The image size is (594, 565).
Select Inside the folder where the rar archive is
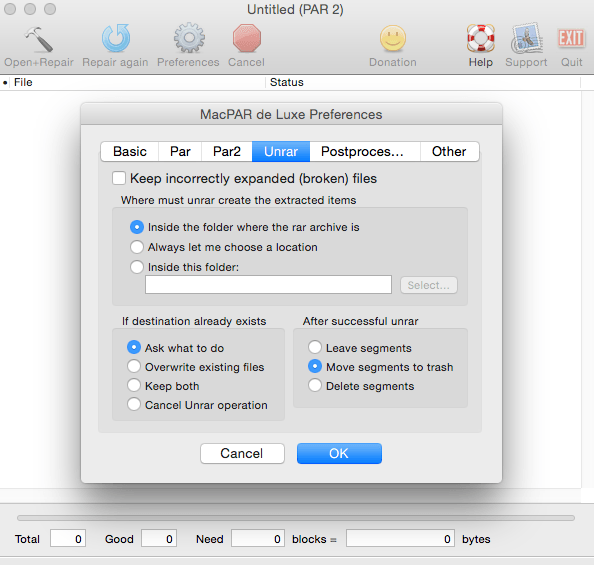(x=137, y=227)
